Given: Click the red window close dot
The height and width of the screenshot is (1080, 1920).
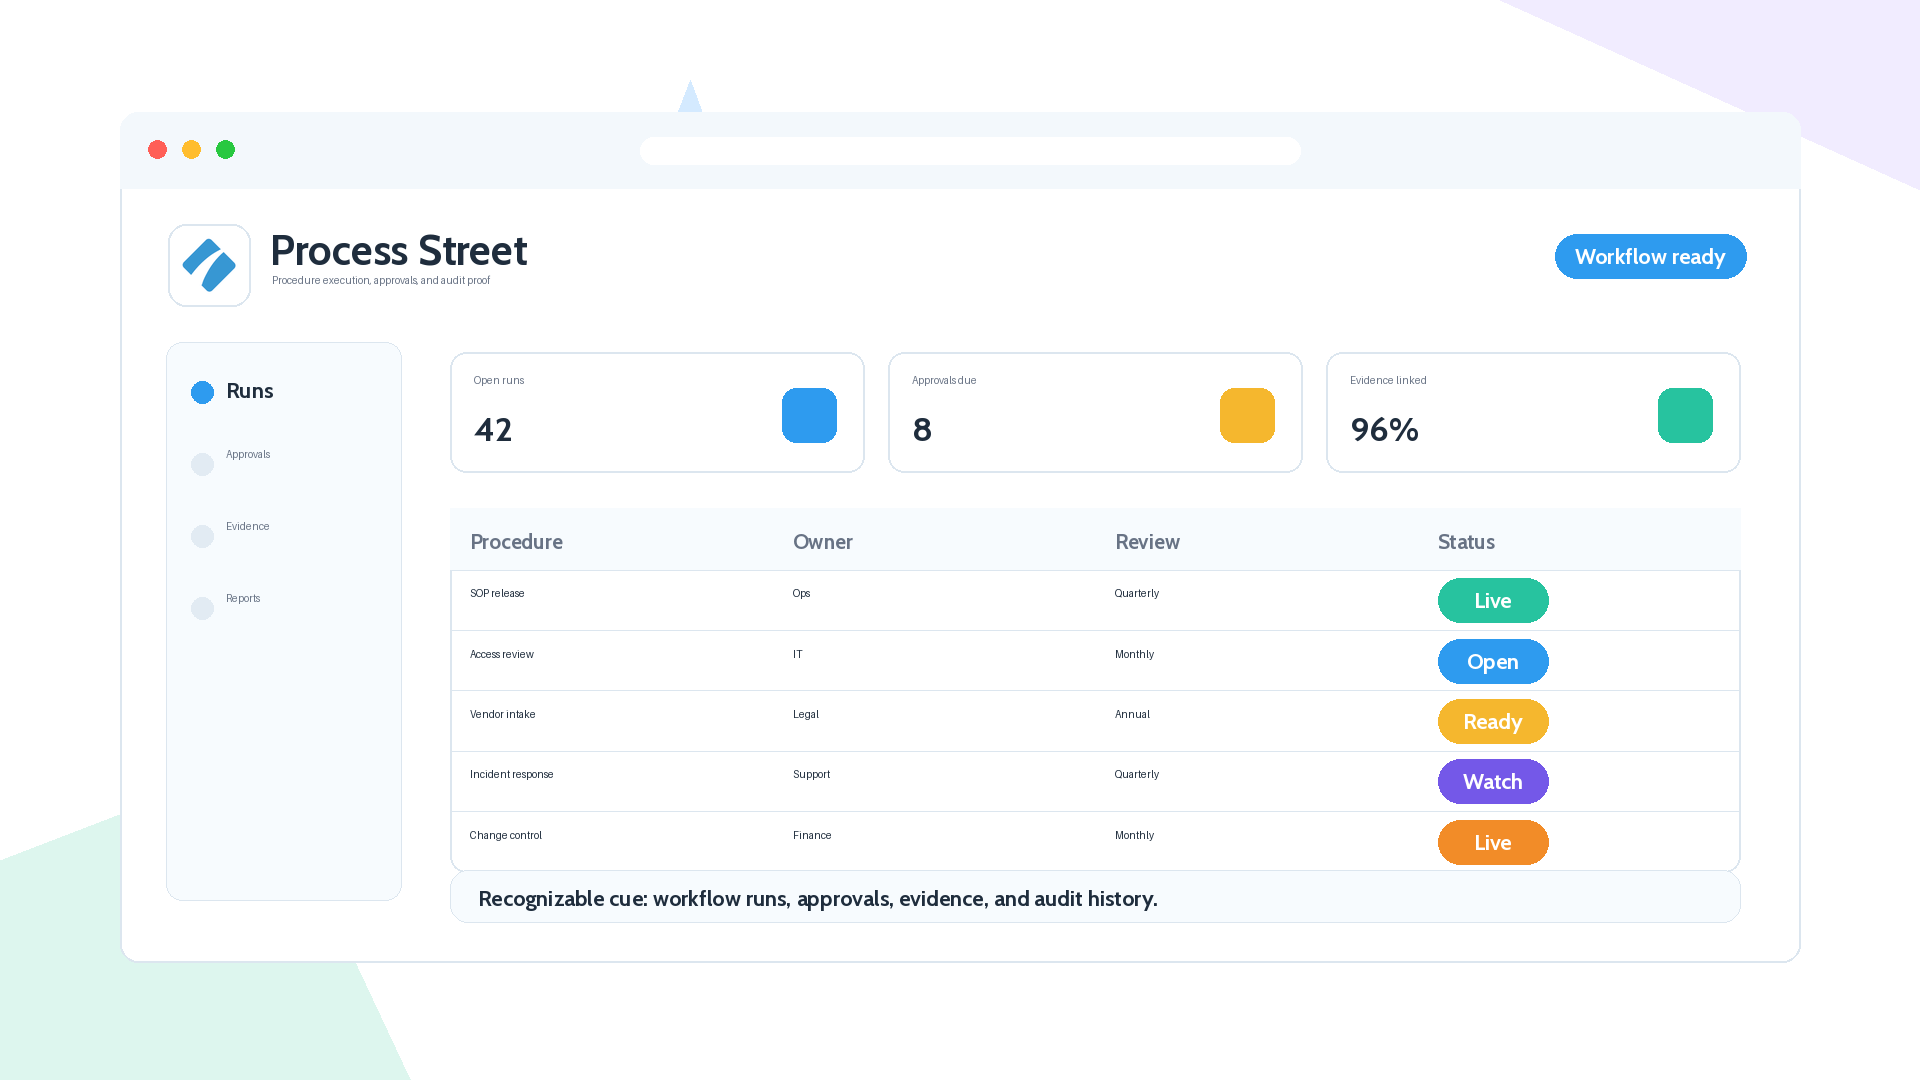Looking at the screenshot, I should pos(157,150).
